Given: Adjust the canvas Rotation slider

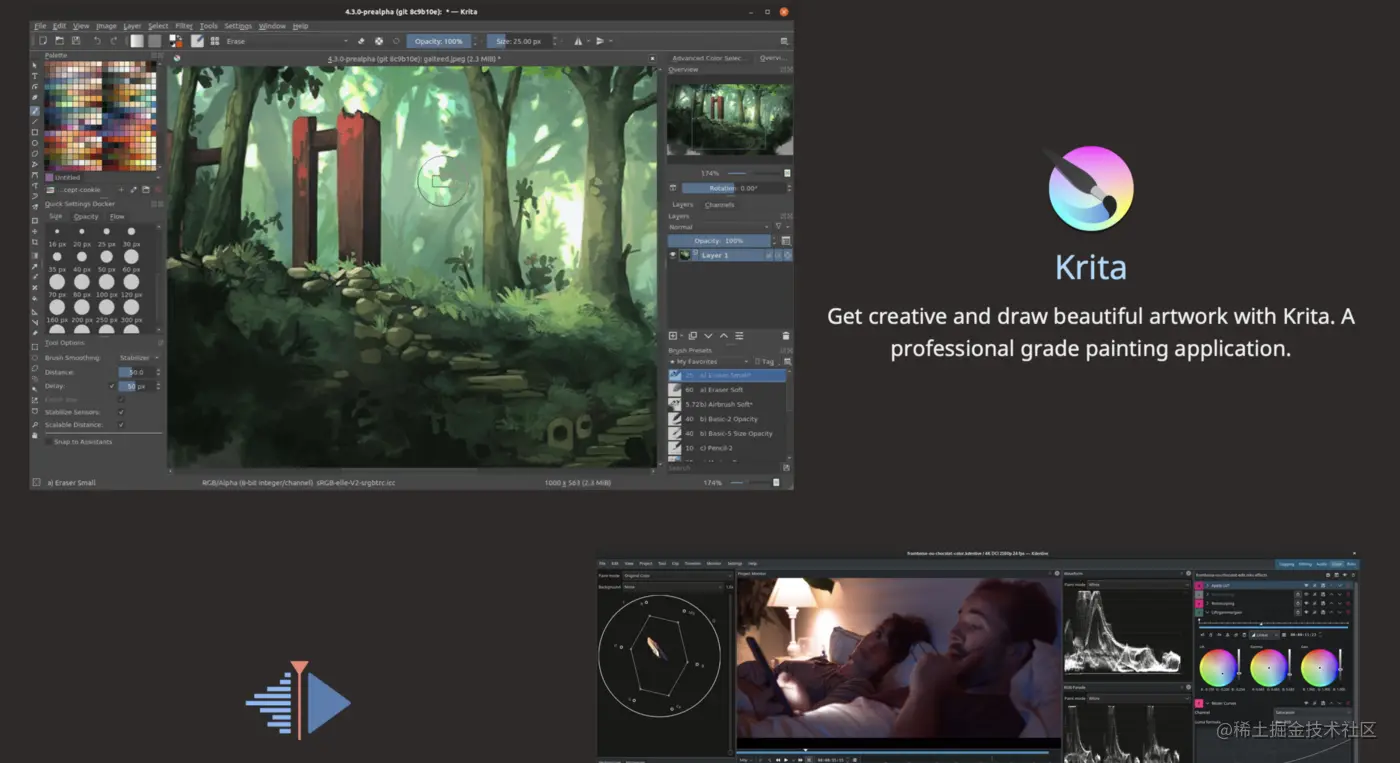Looking at the screenshot, I should point(733,188).
